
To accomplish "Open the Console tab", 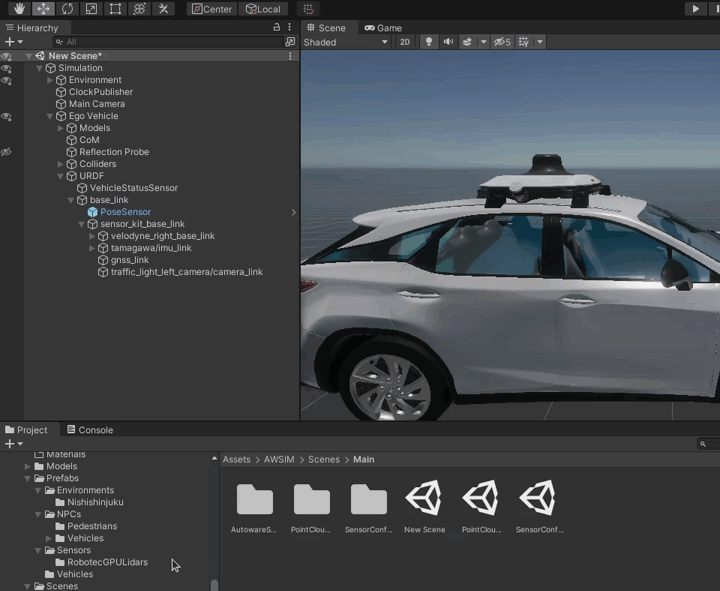I will 89,430.
